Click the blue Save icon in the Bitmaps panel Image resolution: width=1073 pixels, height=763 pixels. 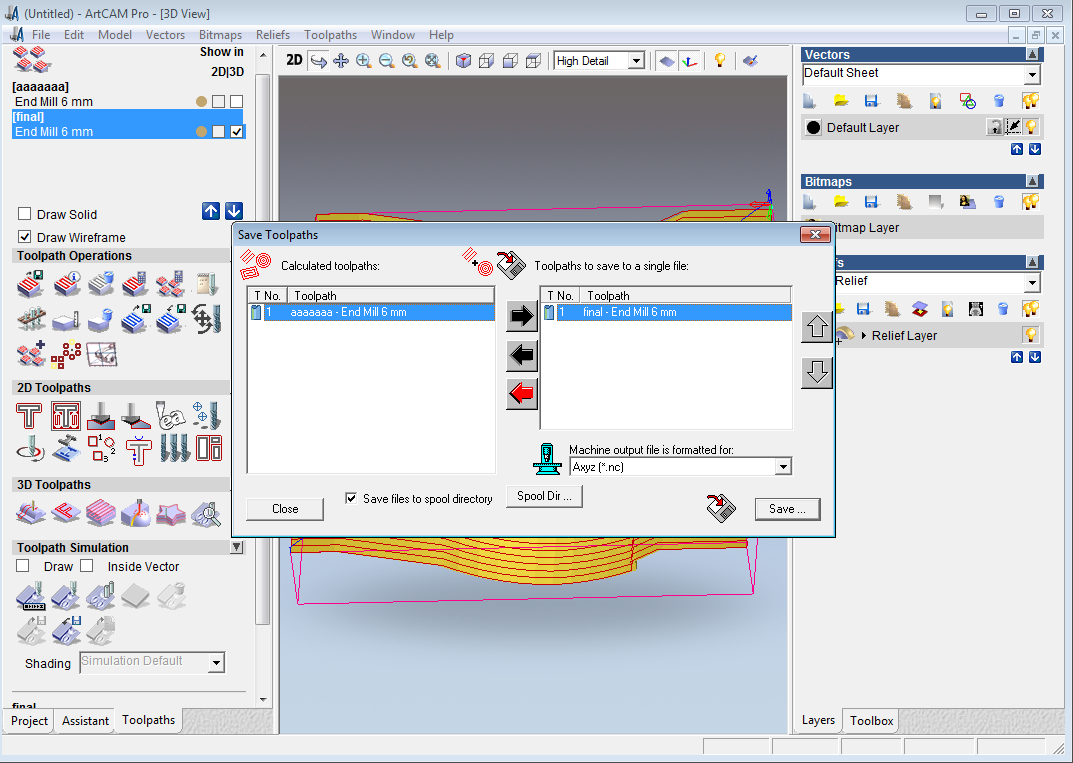click(x=871, y=201)
